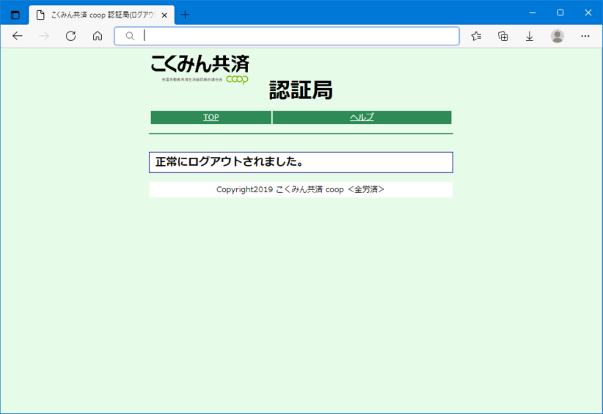The width and height of the screenshot is (603, 414).
Task: Click the greyed forward navigation arrow
Action: tap(44, 36)
